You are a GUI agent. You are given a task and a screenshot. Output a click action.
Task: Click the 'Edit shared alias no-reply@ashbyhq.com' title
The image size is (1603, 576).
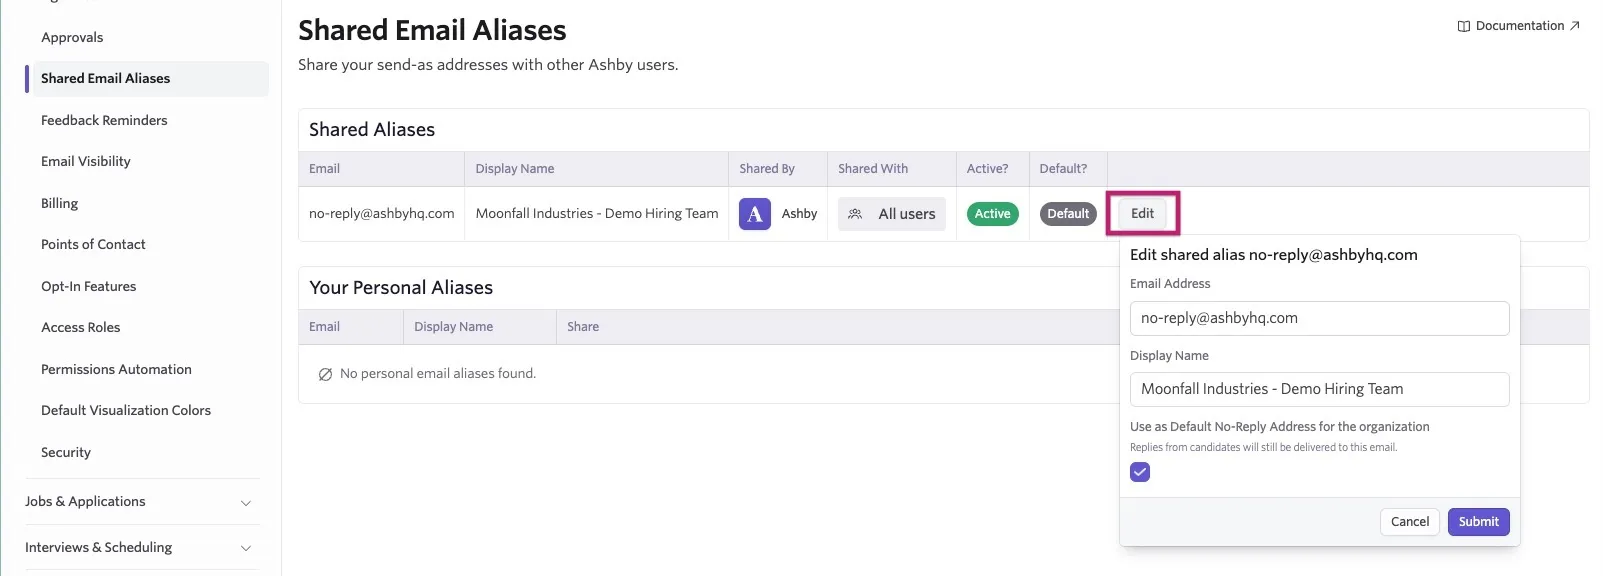pos(1274,255)
